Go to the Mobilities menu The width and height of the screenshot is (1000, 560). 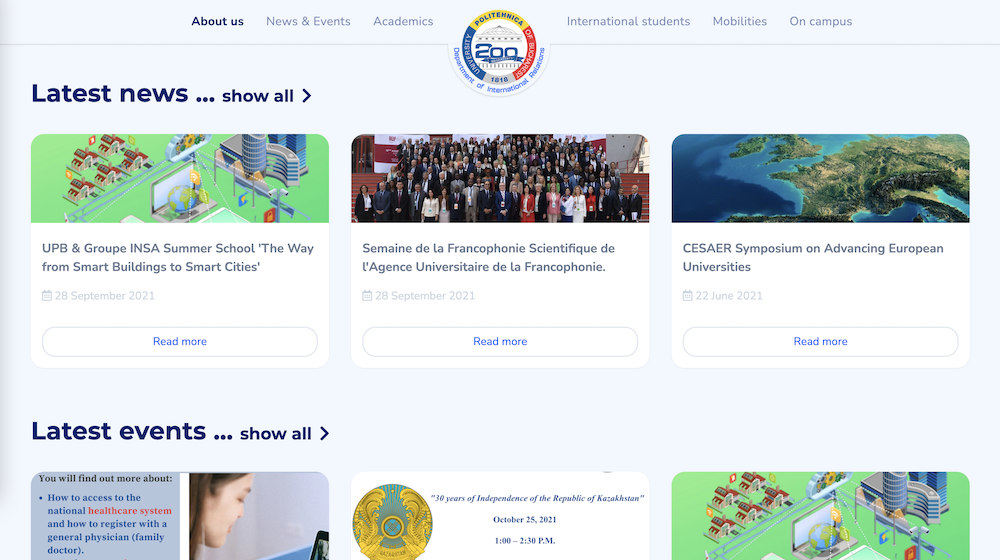(740, 21)
